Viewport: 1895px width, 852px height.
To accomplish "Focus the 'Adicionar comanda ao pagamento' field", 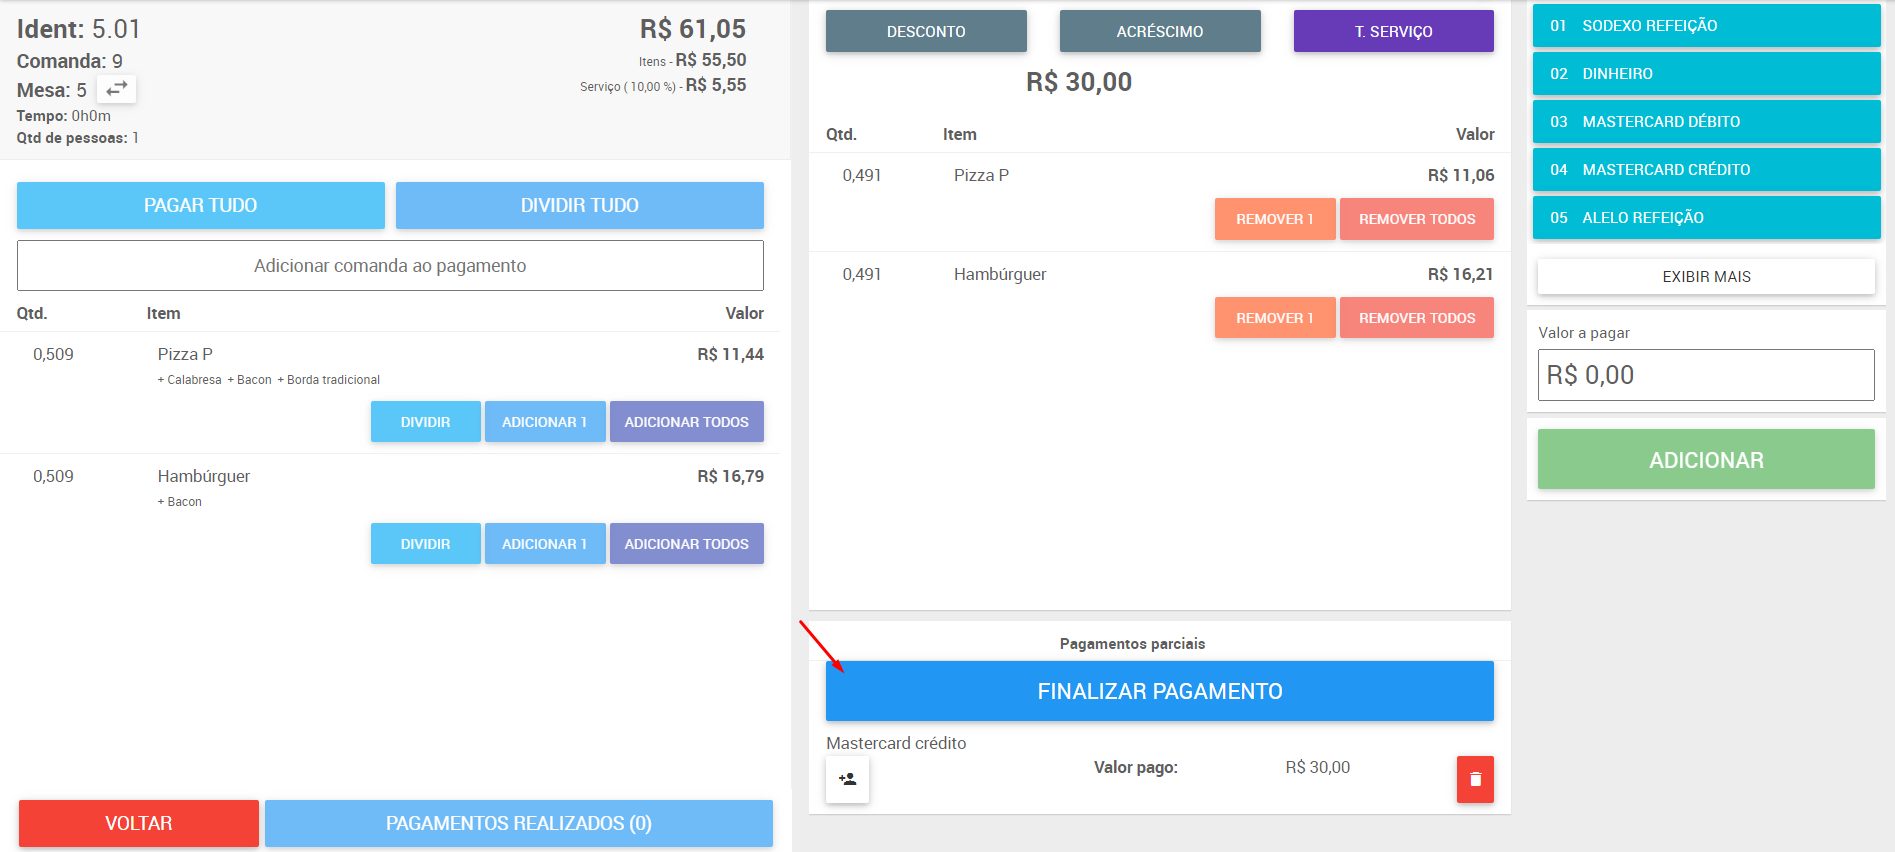I will 390,265.
